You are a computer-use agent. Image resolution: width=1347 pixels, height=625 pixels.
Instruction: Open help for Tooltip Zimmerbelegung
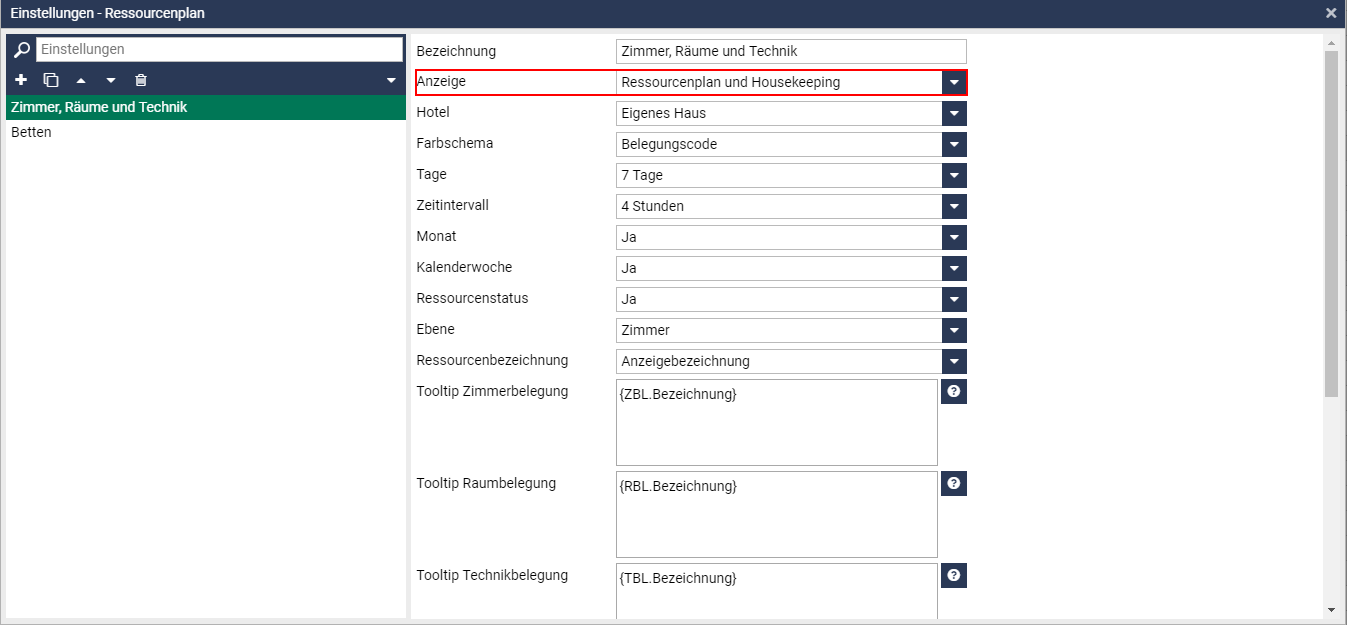[x=954, y=391]
